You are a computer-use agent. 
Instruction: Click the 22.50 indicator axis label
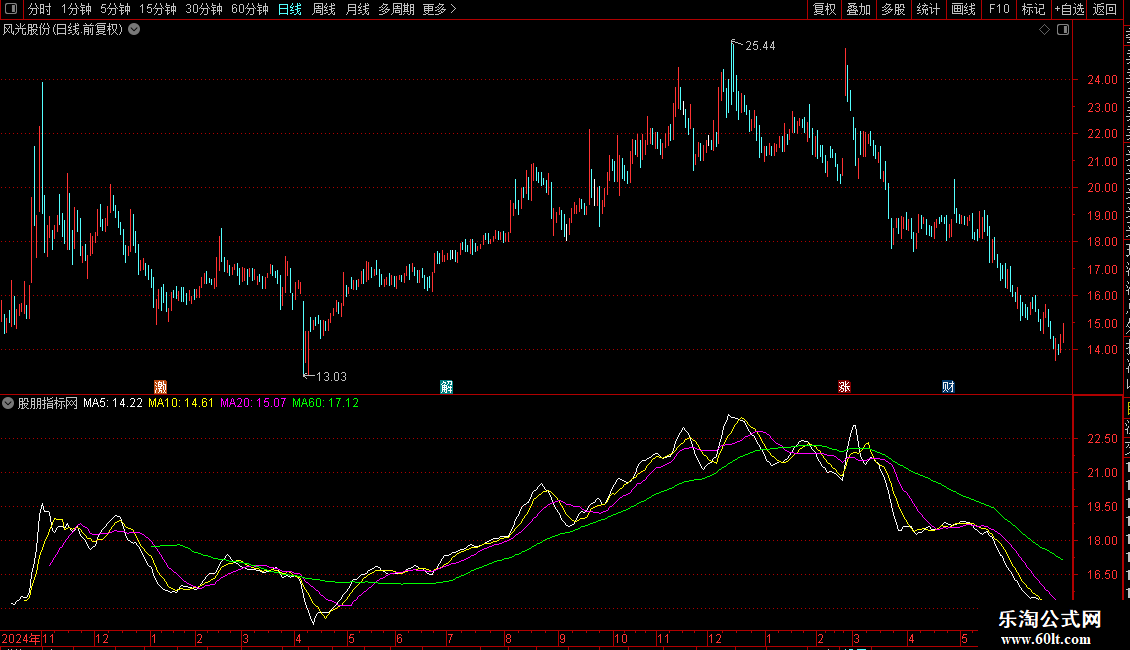pos(1103,439)
